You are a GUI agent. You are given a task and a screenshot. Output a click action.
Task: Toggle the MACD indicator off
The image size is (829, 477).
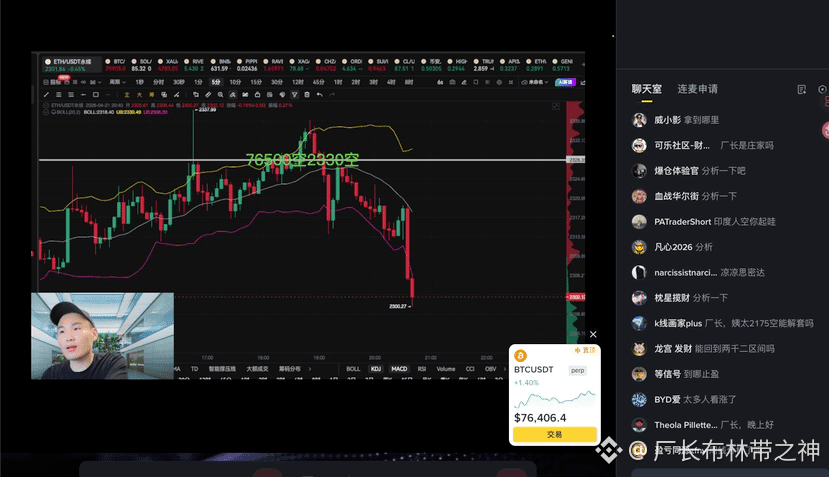[399, 369]
